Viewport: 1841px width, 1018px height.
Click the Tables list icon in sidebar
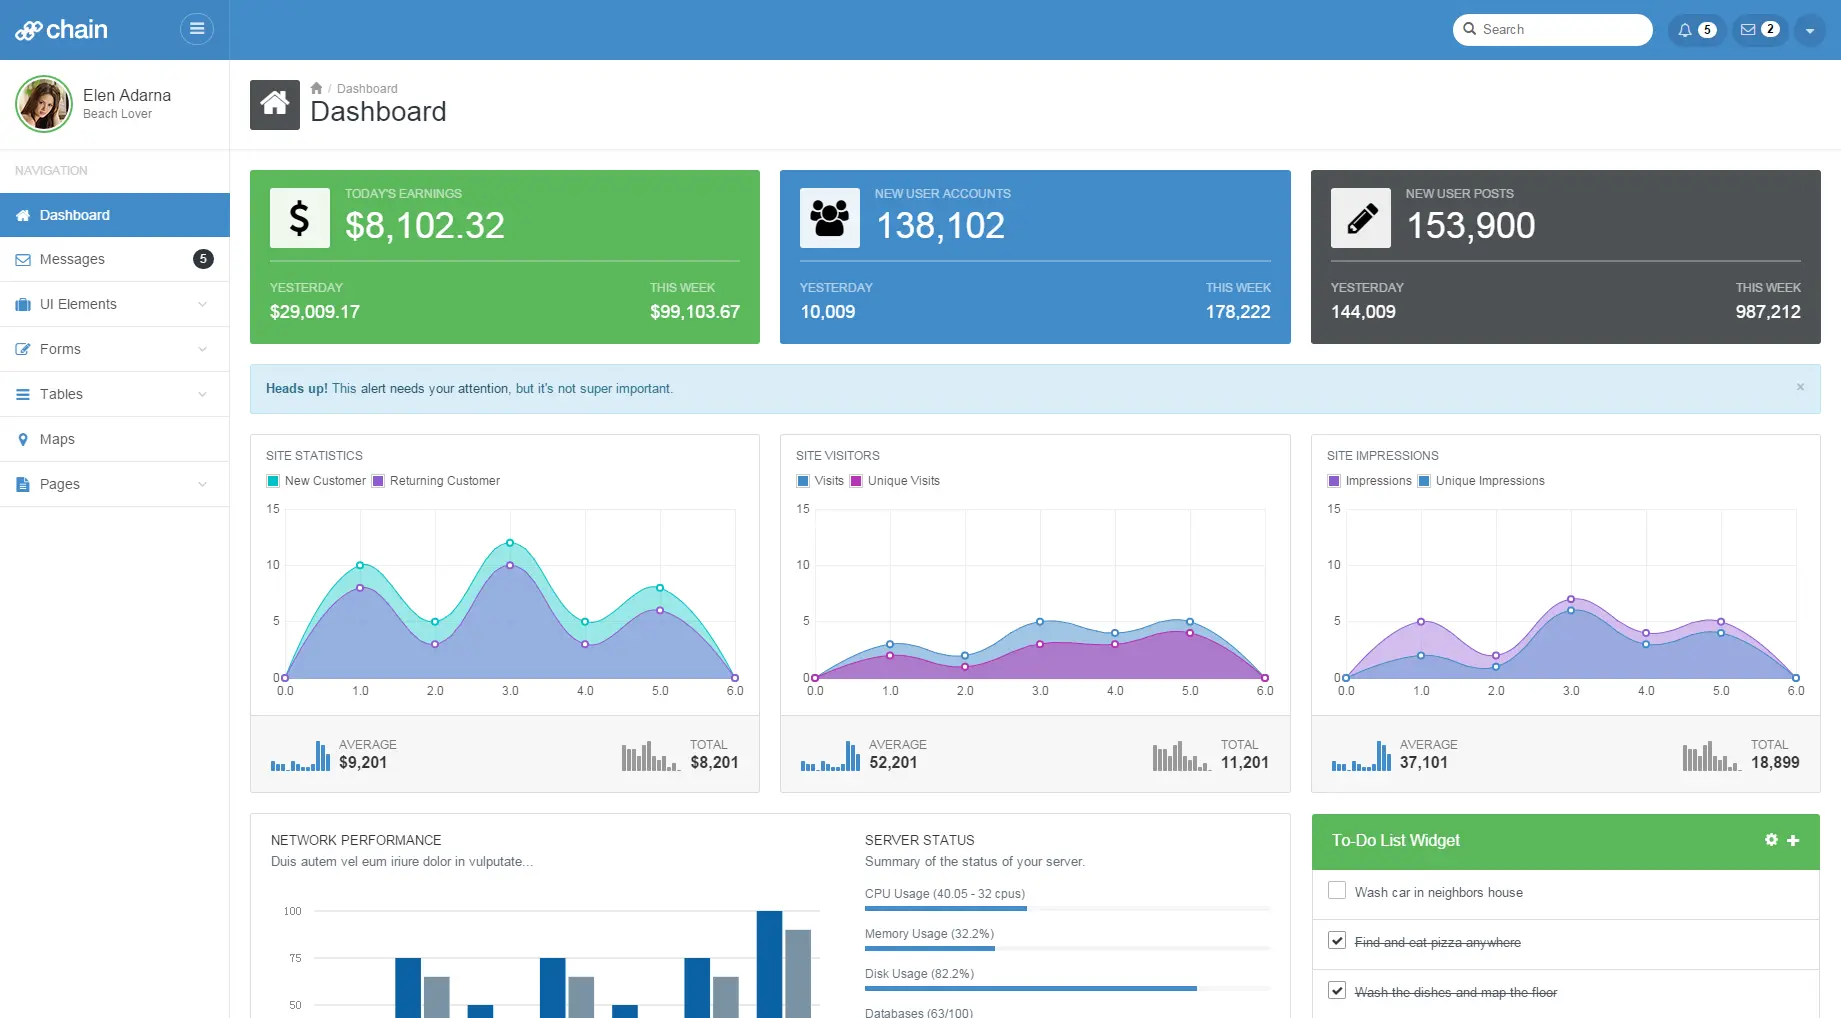(x=23, y=394)
